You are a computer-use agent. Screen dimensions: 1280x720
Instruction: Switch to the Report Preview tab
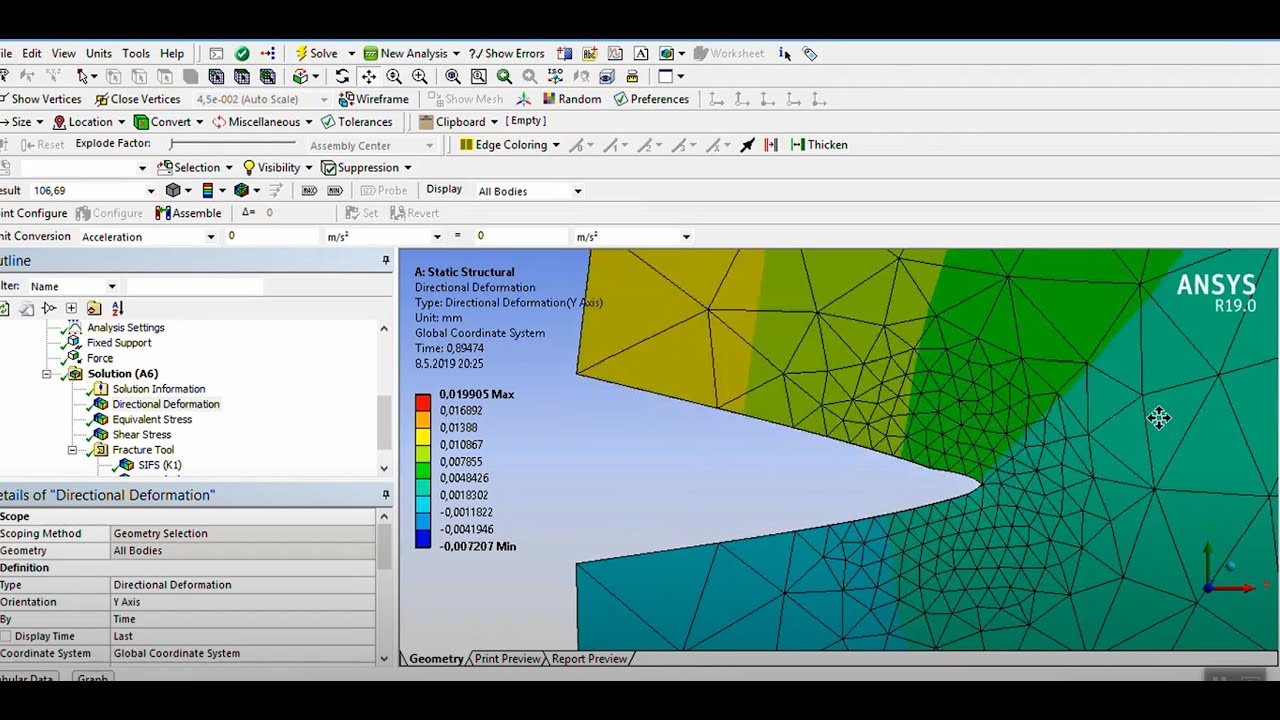point(588,658)
